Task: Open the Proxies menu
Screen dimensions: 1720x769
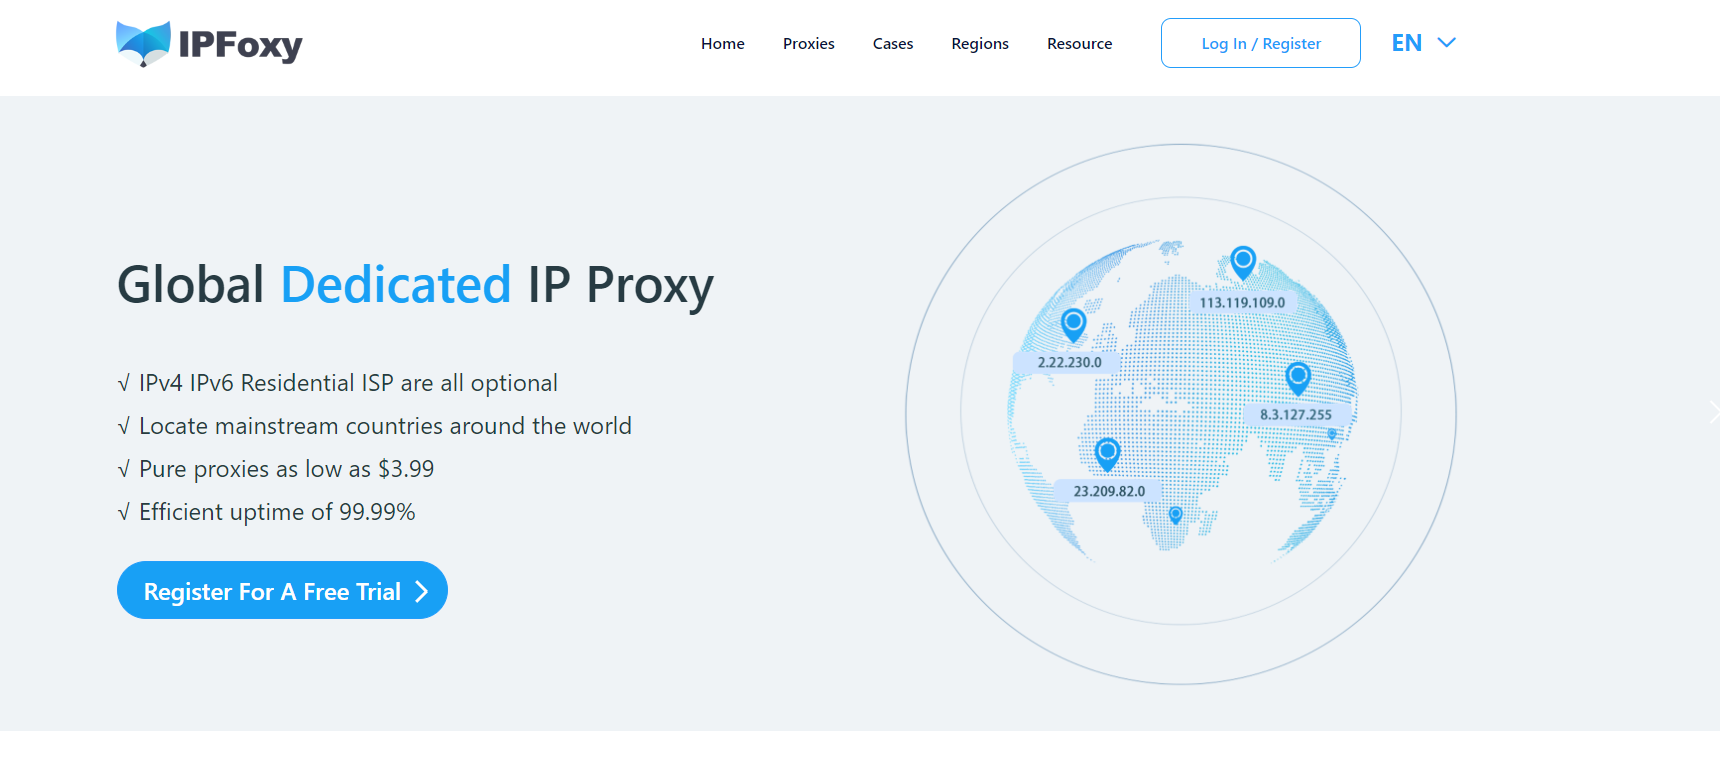Action: point(808,44)
